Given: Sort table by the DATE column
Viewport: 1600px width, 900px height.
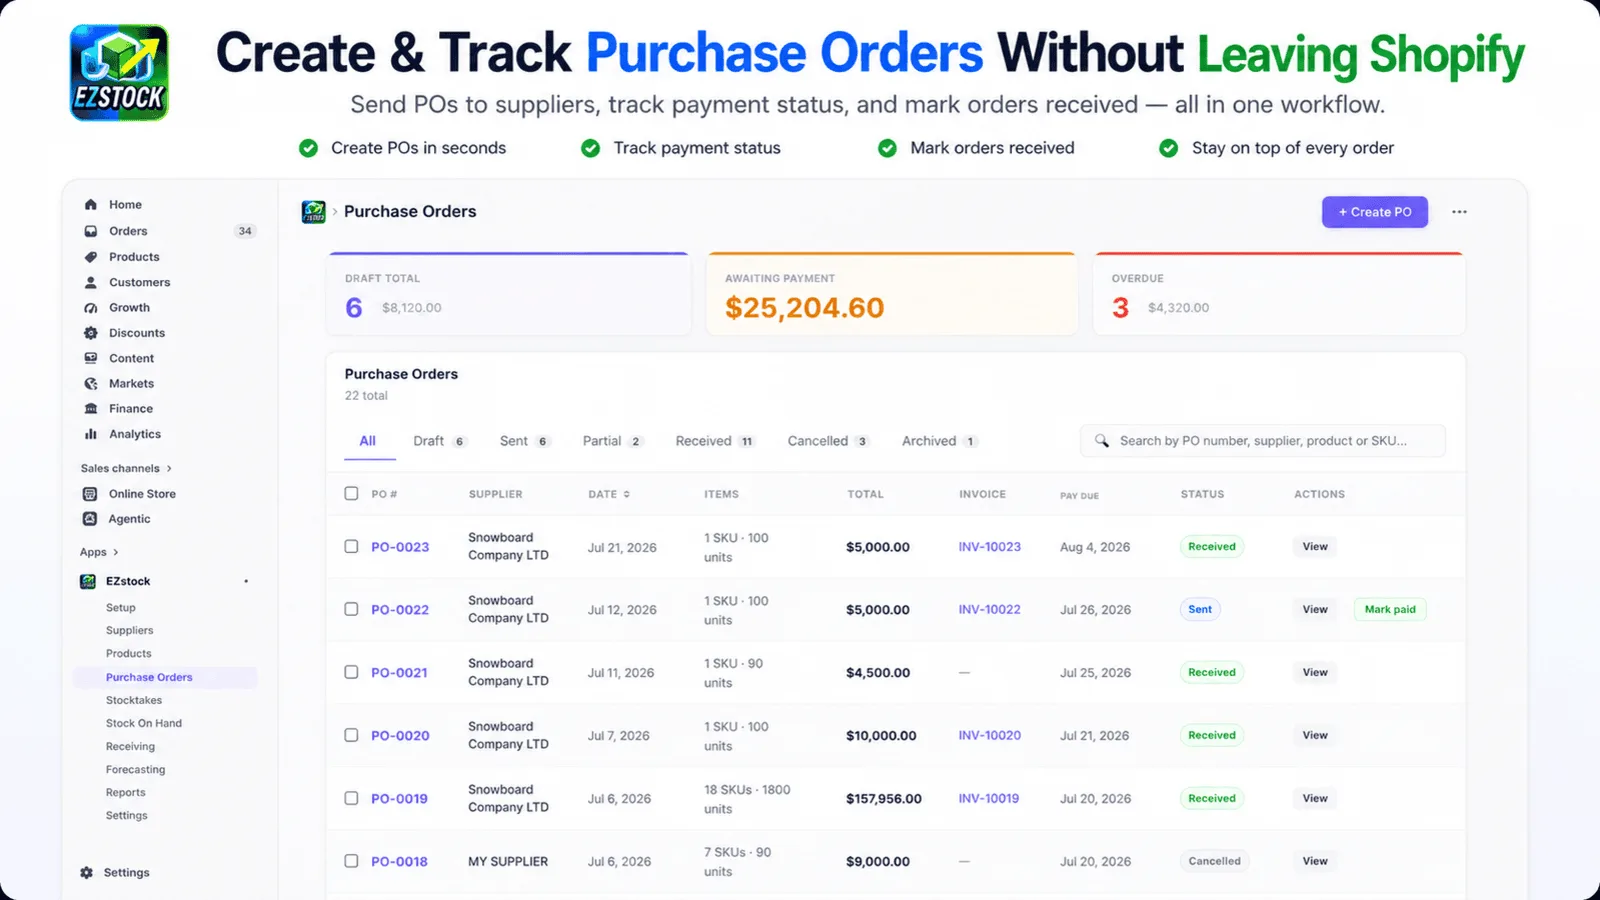Looking at the screenshot, I should tap(609, 494).
